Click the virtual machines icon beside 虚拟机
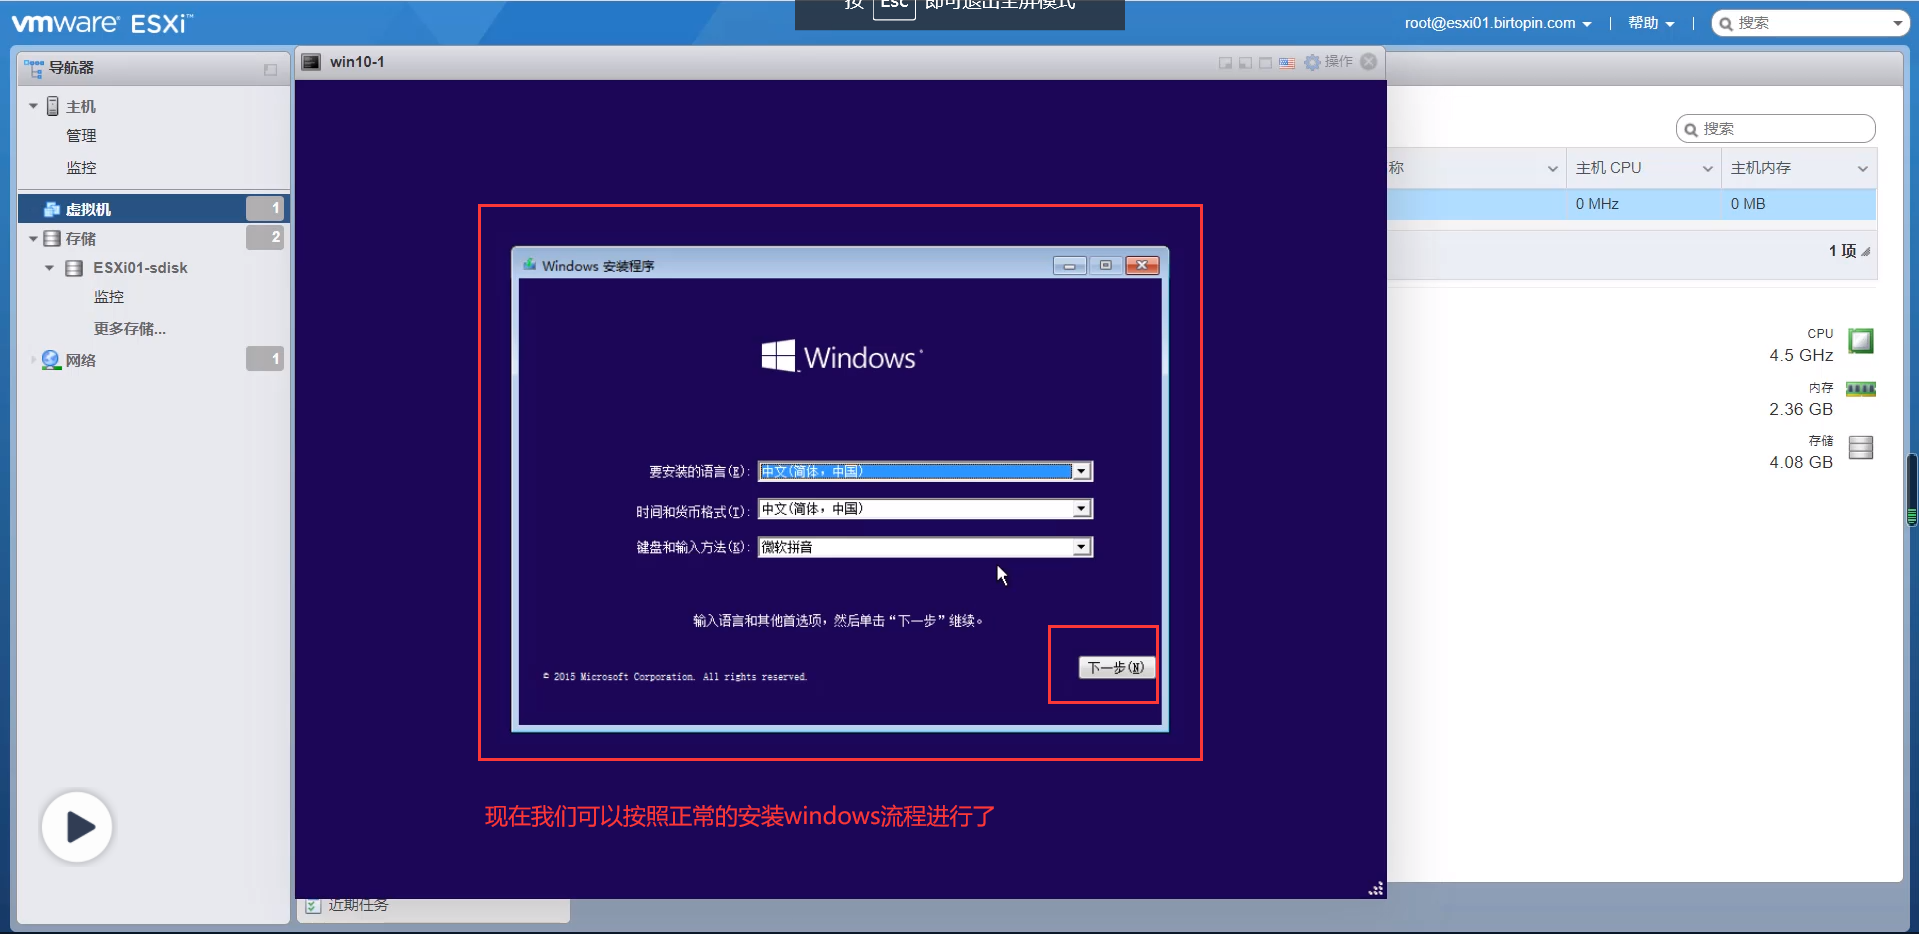Viewport: 1919px width, 934px height. tap(52, 209)
